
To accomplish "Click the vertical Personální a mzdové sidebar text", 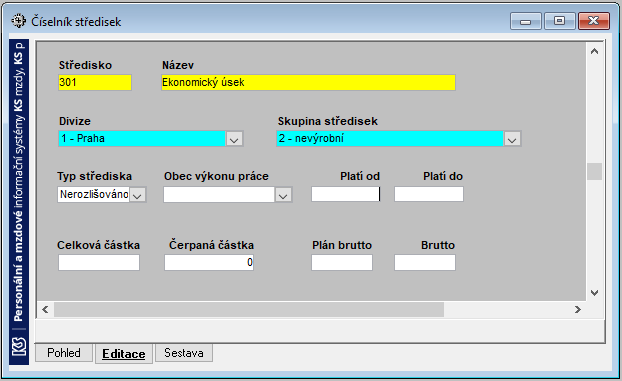I will click(19, 183).
